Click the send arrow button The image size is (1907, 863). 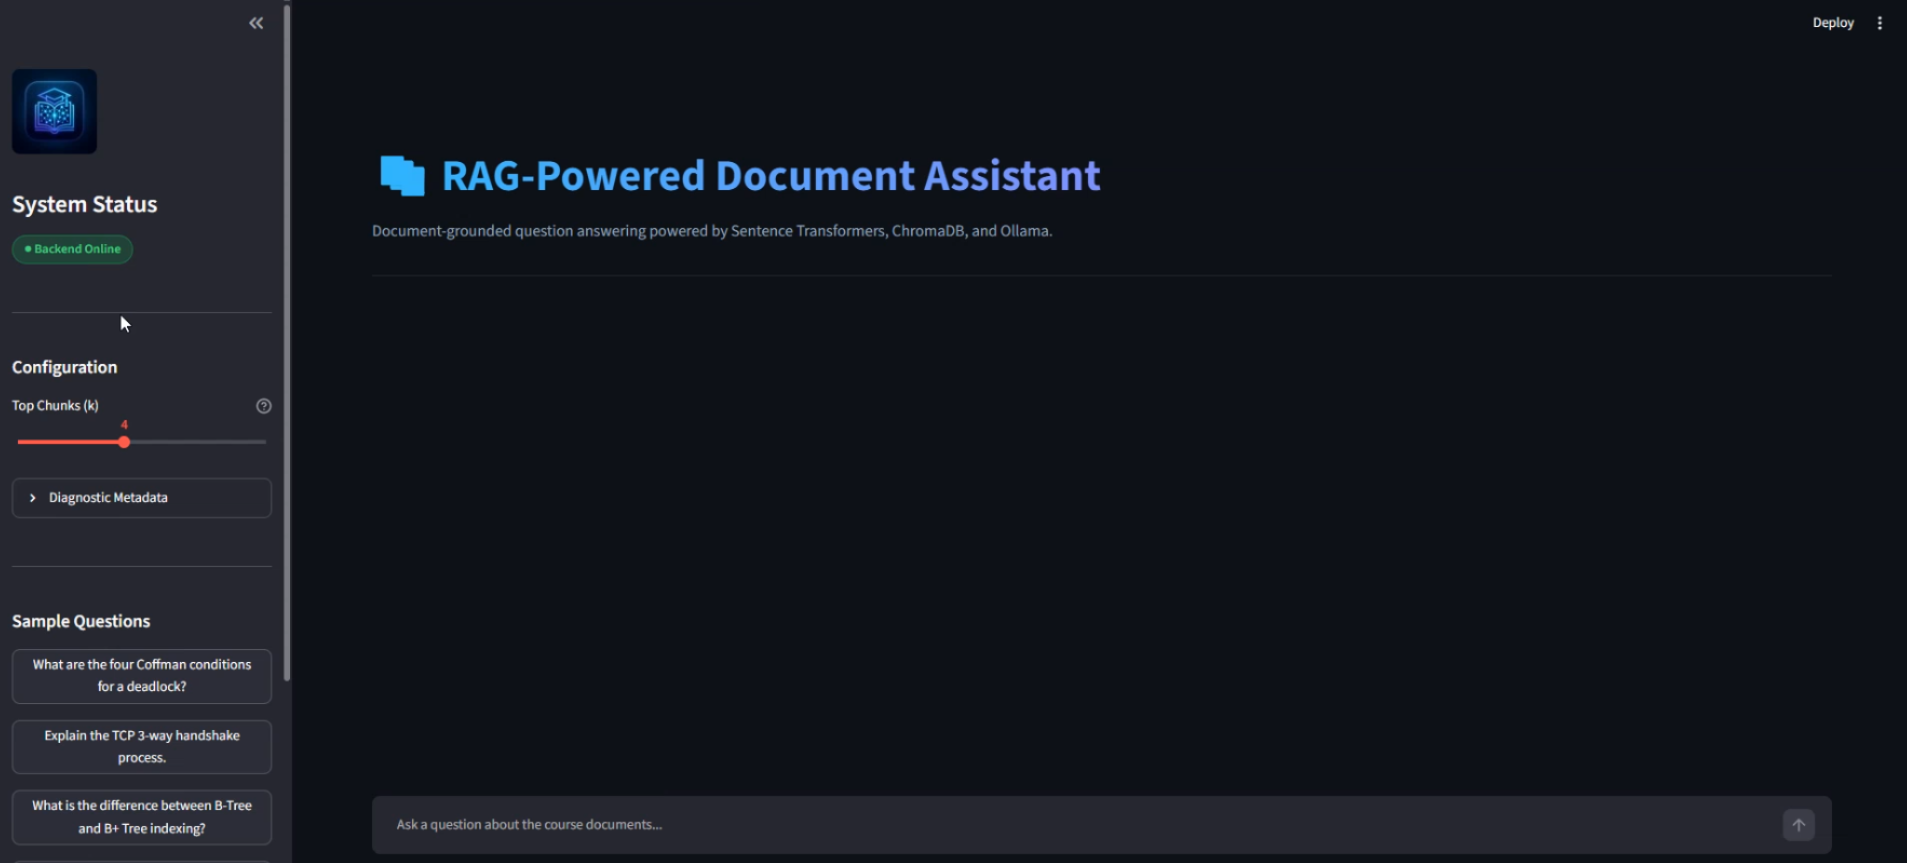[x=1798, y=825]
